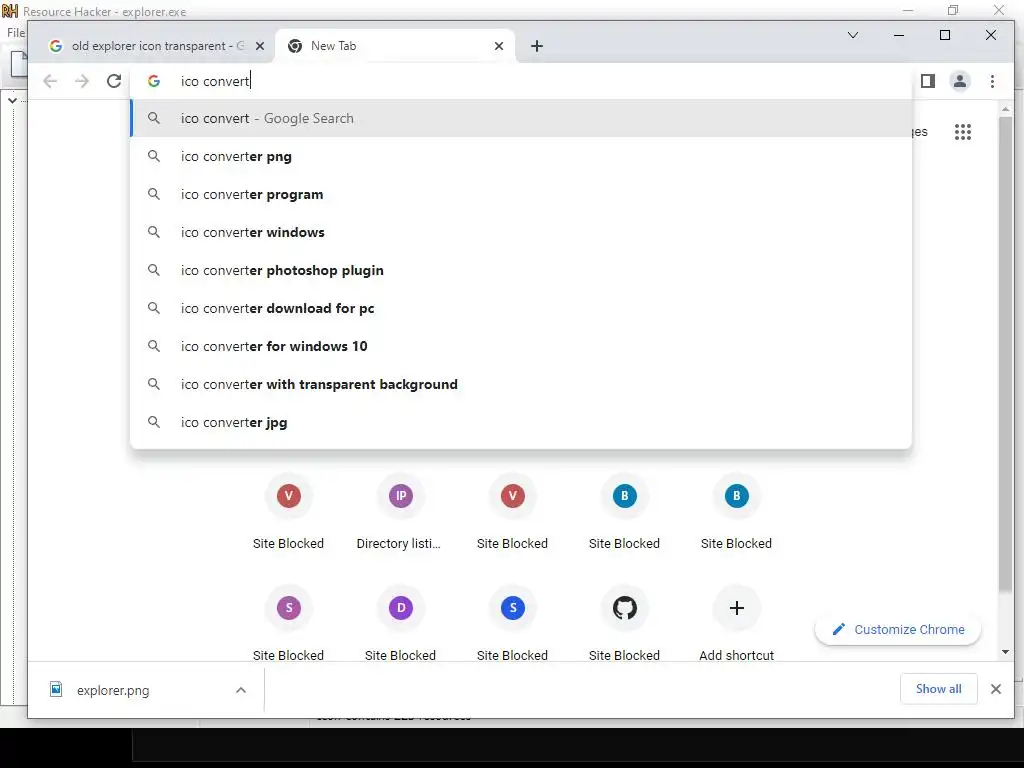Click the Add shortcut plus tile

click(736, 608)
